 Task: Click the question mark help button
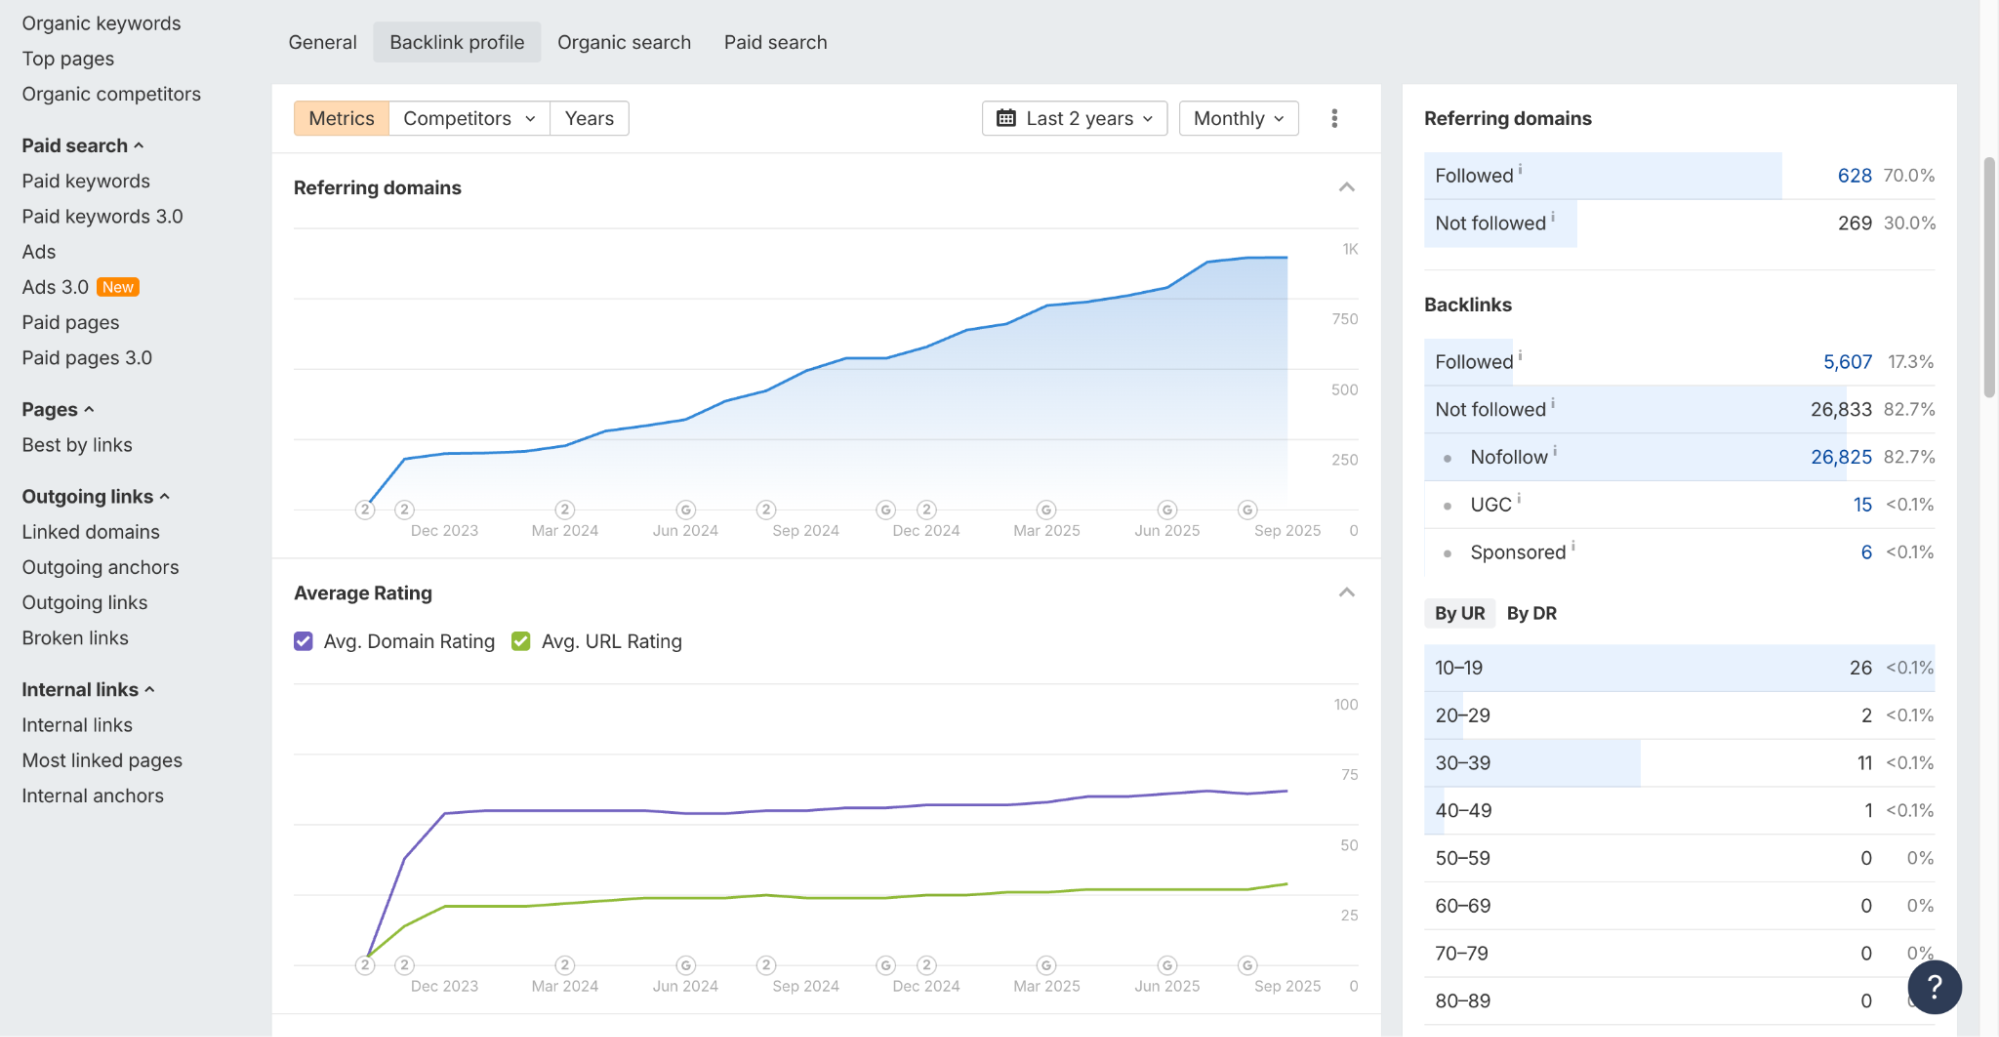[1935, 987]
